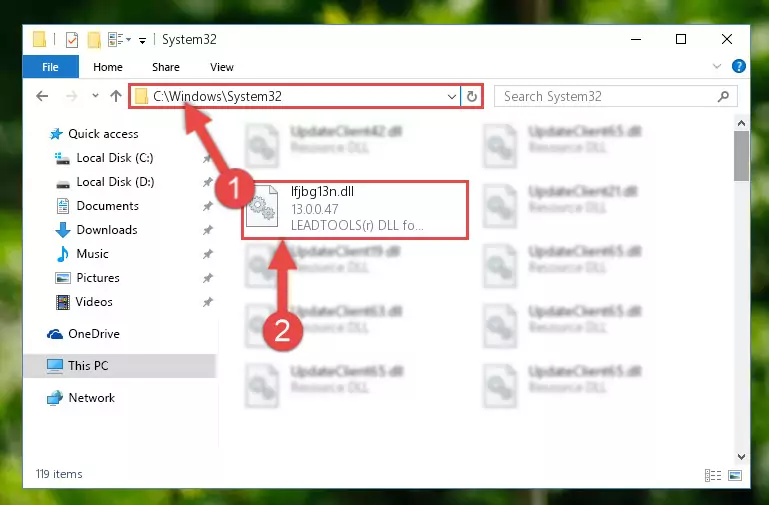The image size is (769, 505).
Task: Click the search magnifier icon
Action: point(723,96)
